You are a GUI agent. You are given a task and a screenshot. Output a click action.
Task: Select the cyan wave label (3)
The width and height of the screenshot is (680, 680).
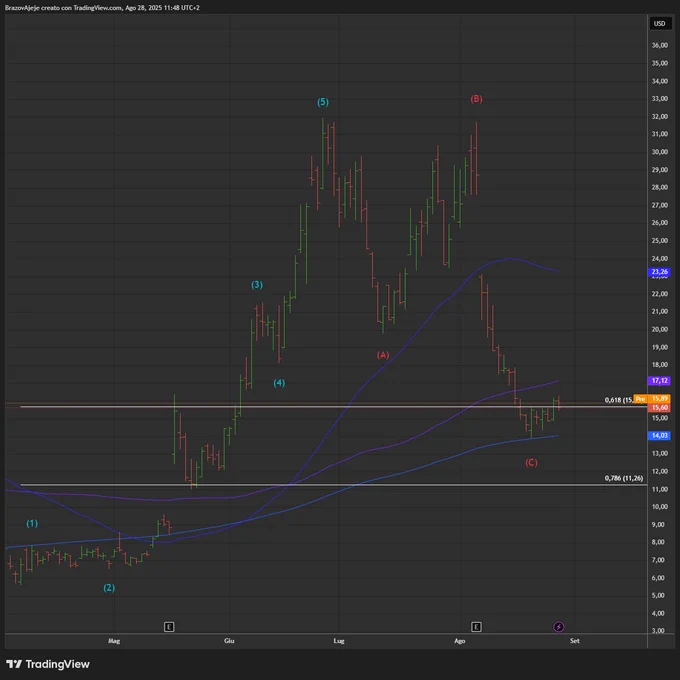tap(257, 284)
